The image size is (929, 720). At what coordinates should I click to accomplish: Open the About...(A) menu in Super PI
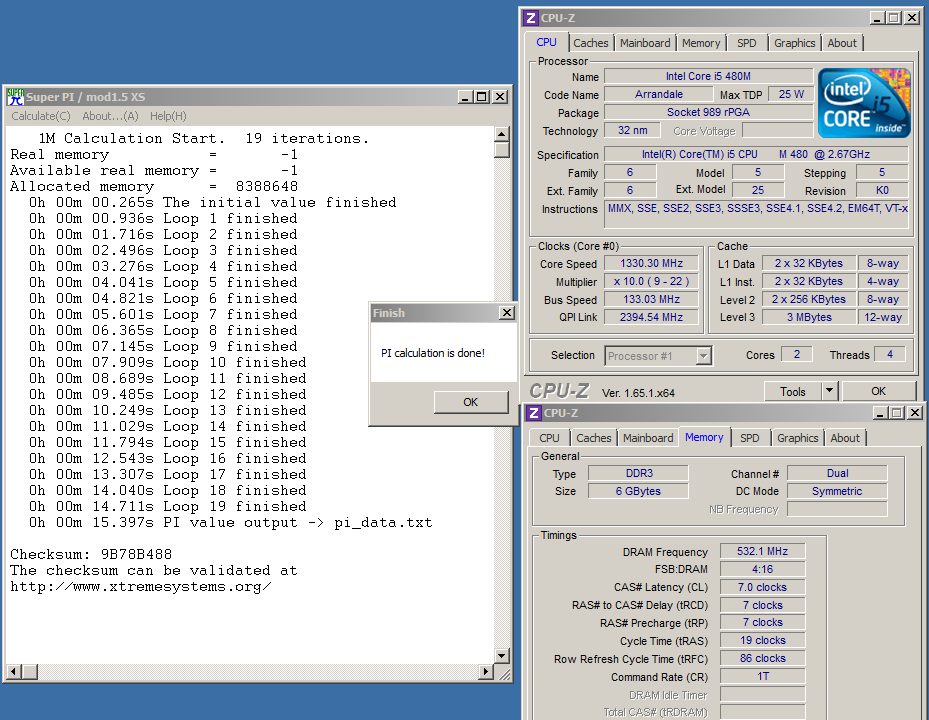click(x=110, y=116)
